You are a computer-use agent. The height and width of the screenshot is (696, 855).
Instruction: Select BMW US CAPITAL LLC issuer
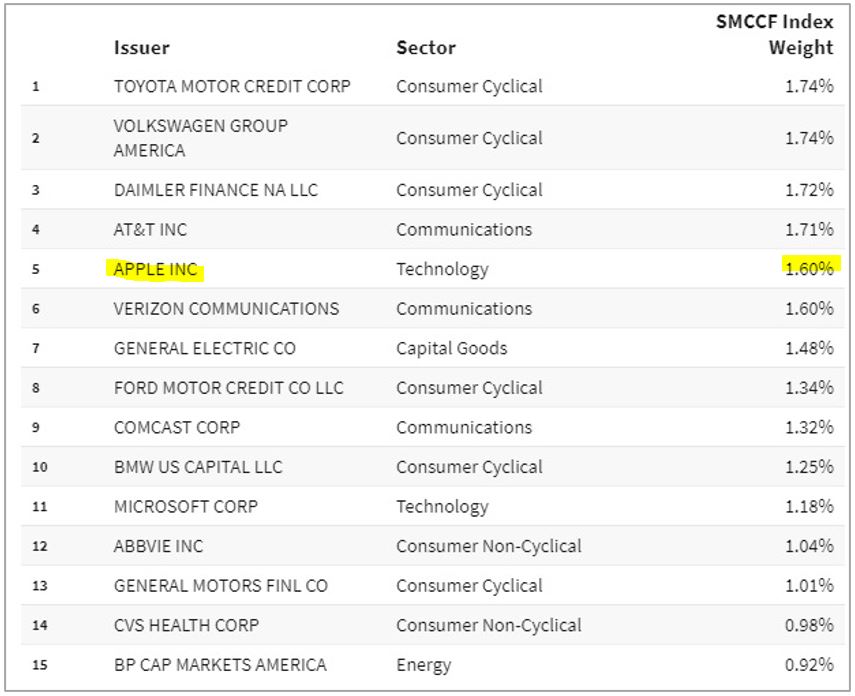coord(198,467)
